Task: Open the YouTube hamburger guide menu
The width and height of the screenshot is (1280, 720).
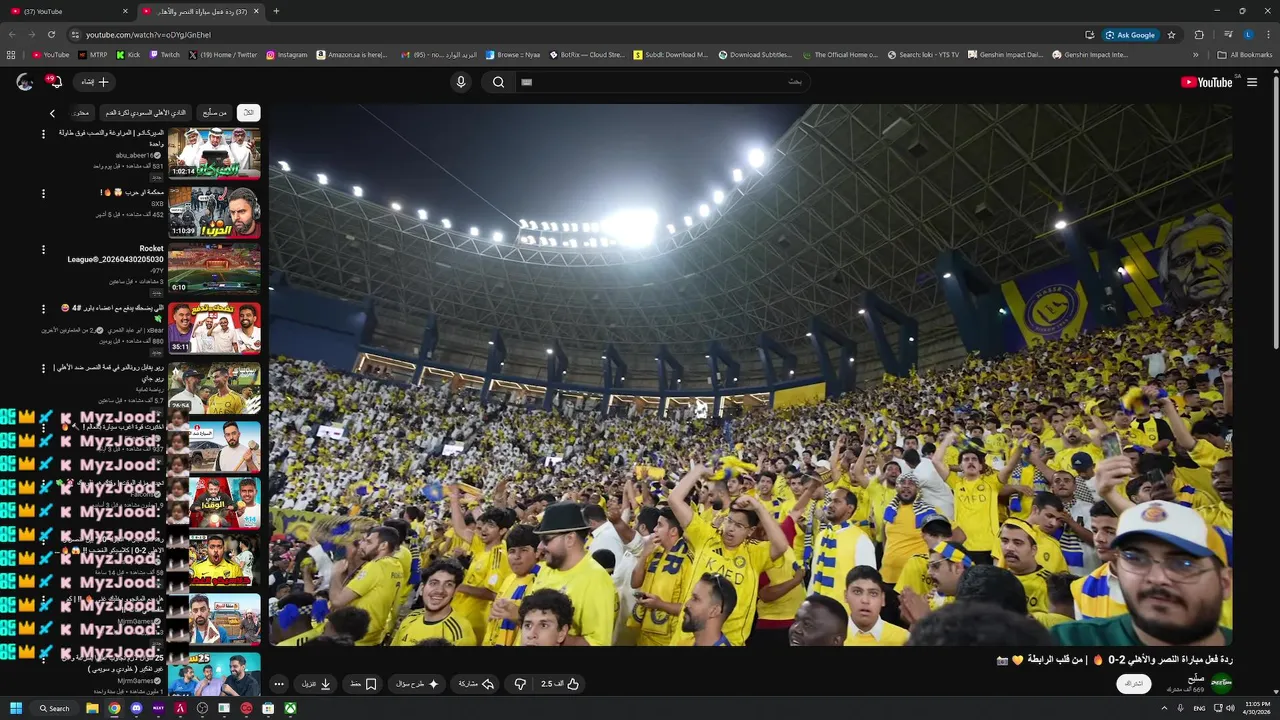Action: 1251,82
